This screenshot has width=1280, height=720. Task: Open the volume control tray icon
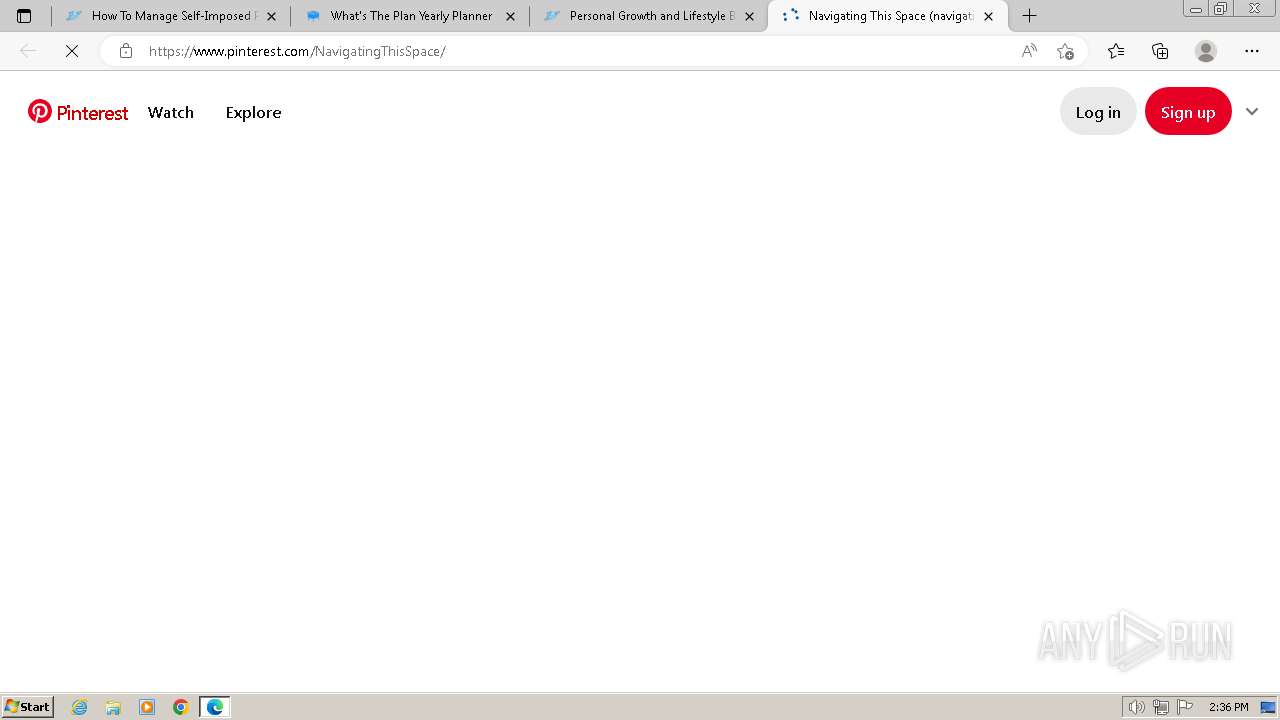tap(1136, 707)
